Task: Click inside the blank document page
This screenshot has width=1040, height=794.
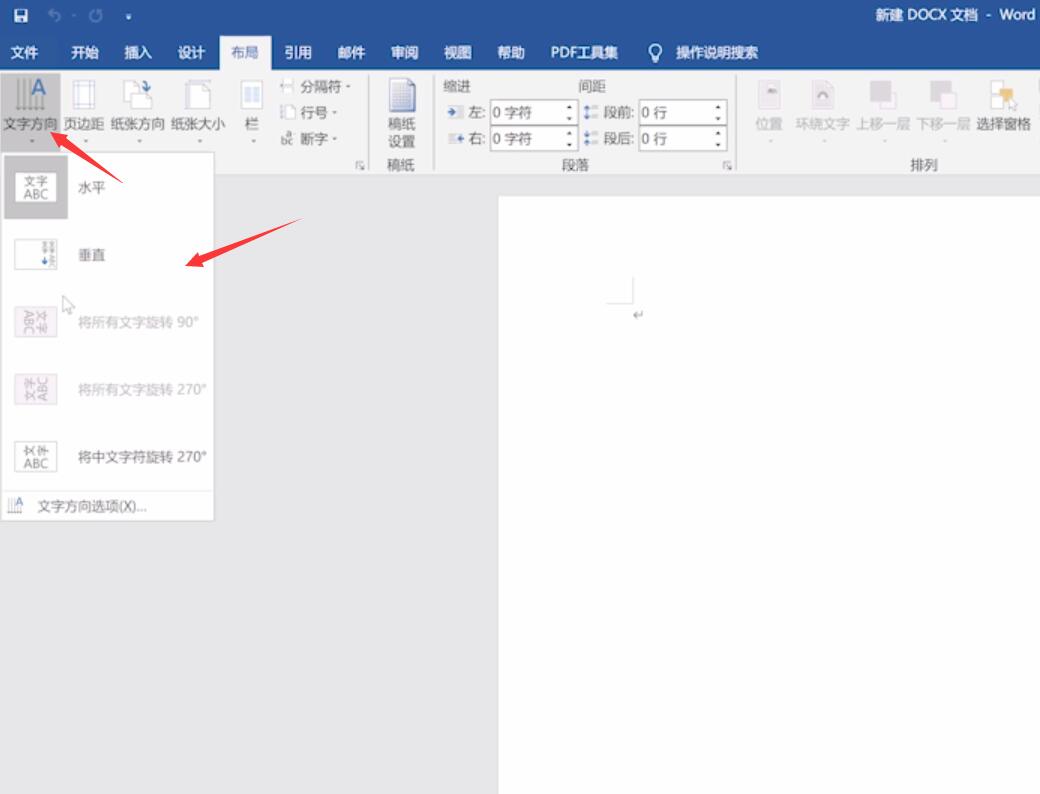Action: click(769, 494)
